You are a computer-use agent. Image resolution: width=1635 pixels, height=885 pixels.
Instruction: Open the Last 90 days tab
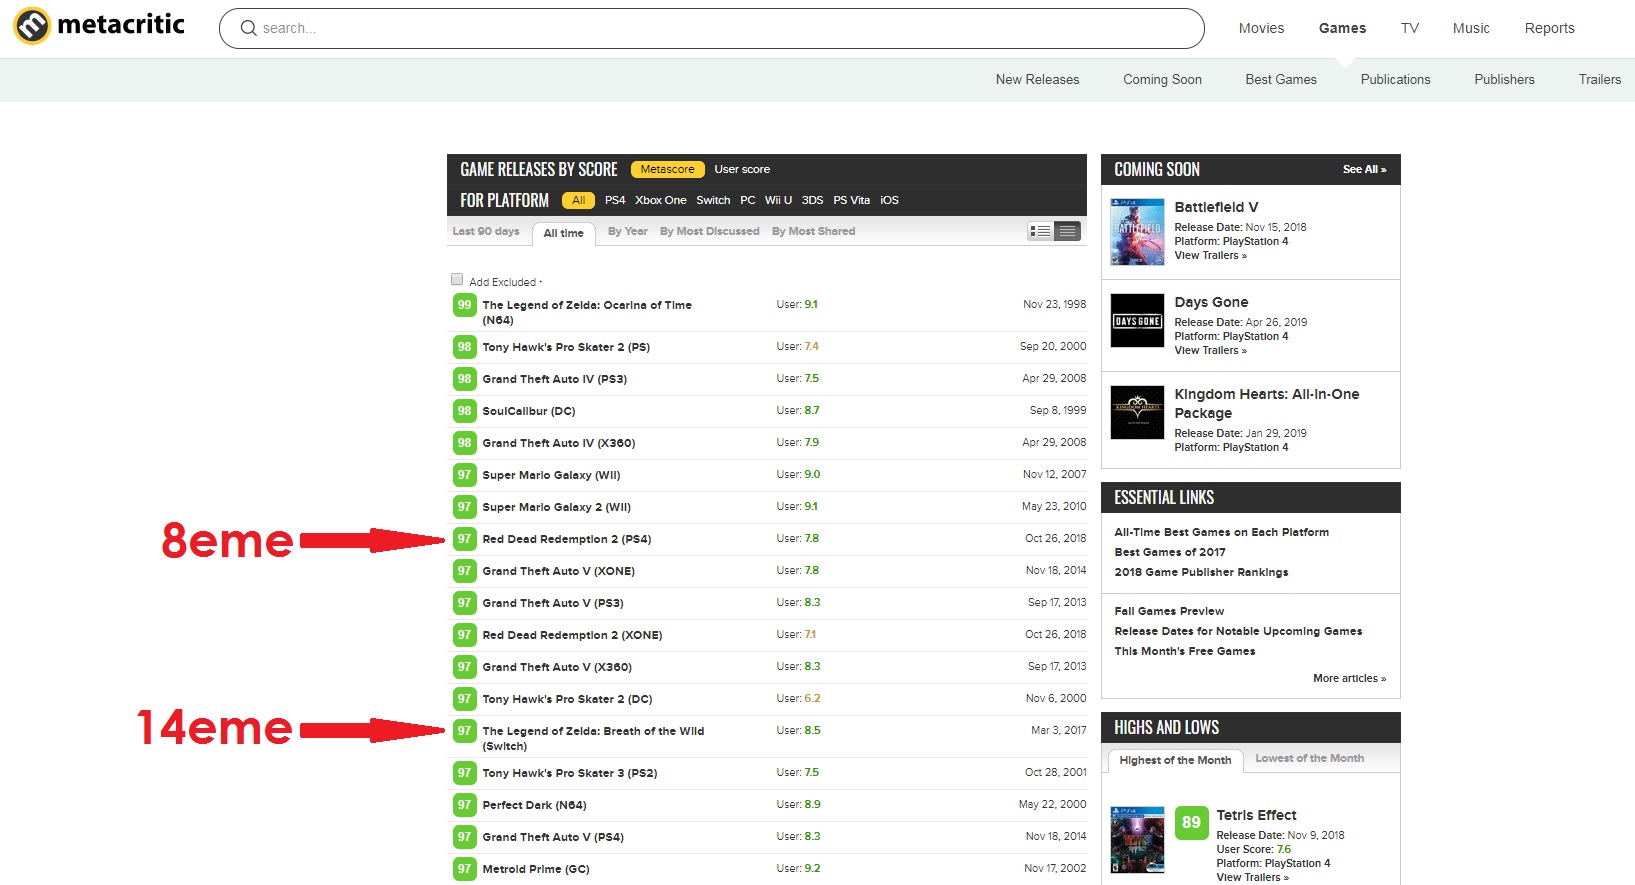pyautogui.click(x=486, y=232)
